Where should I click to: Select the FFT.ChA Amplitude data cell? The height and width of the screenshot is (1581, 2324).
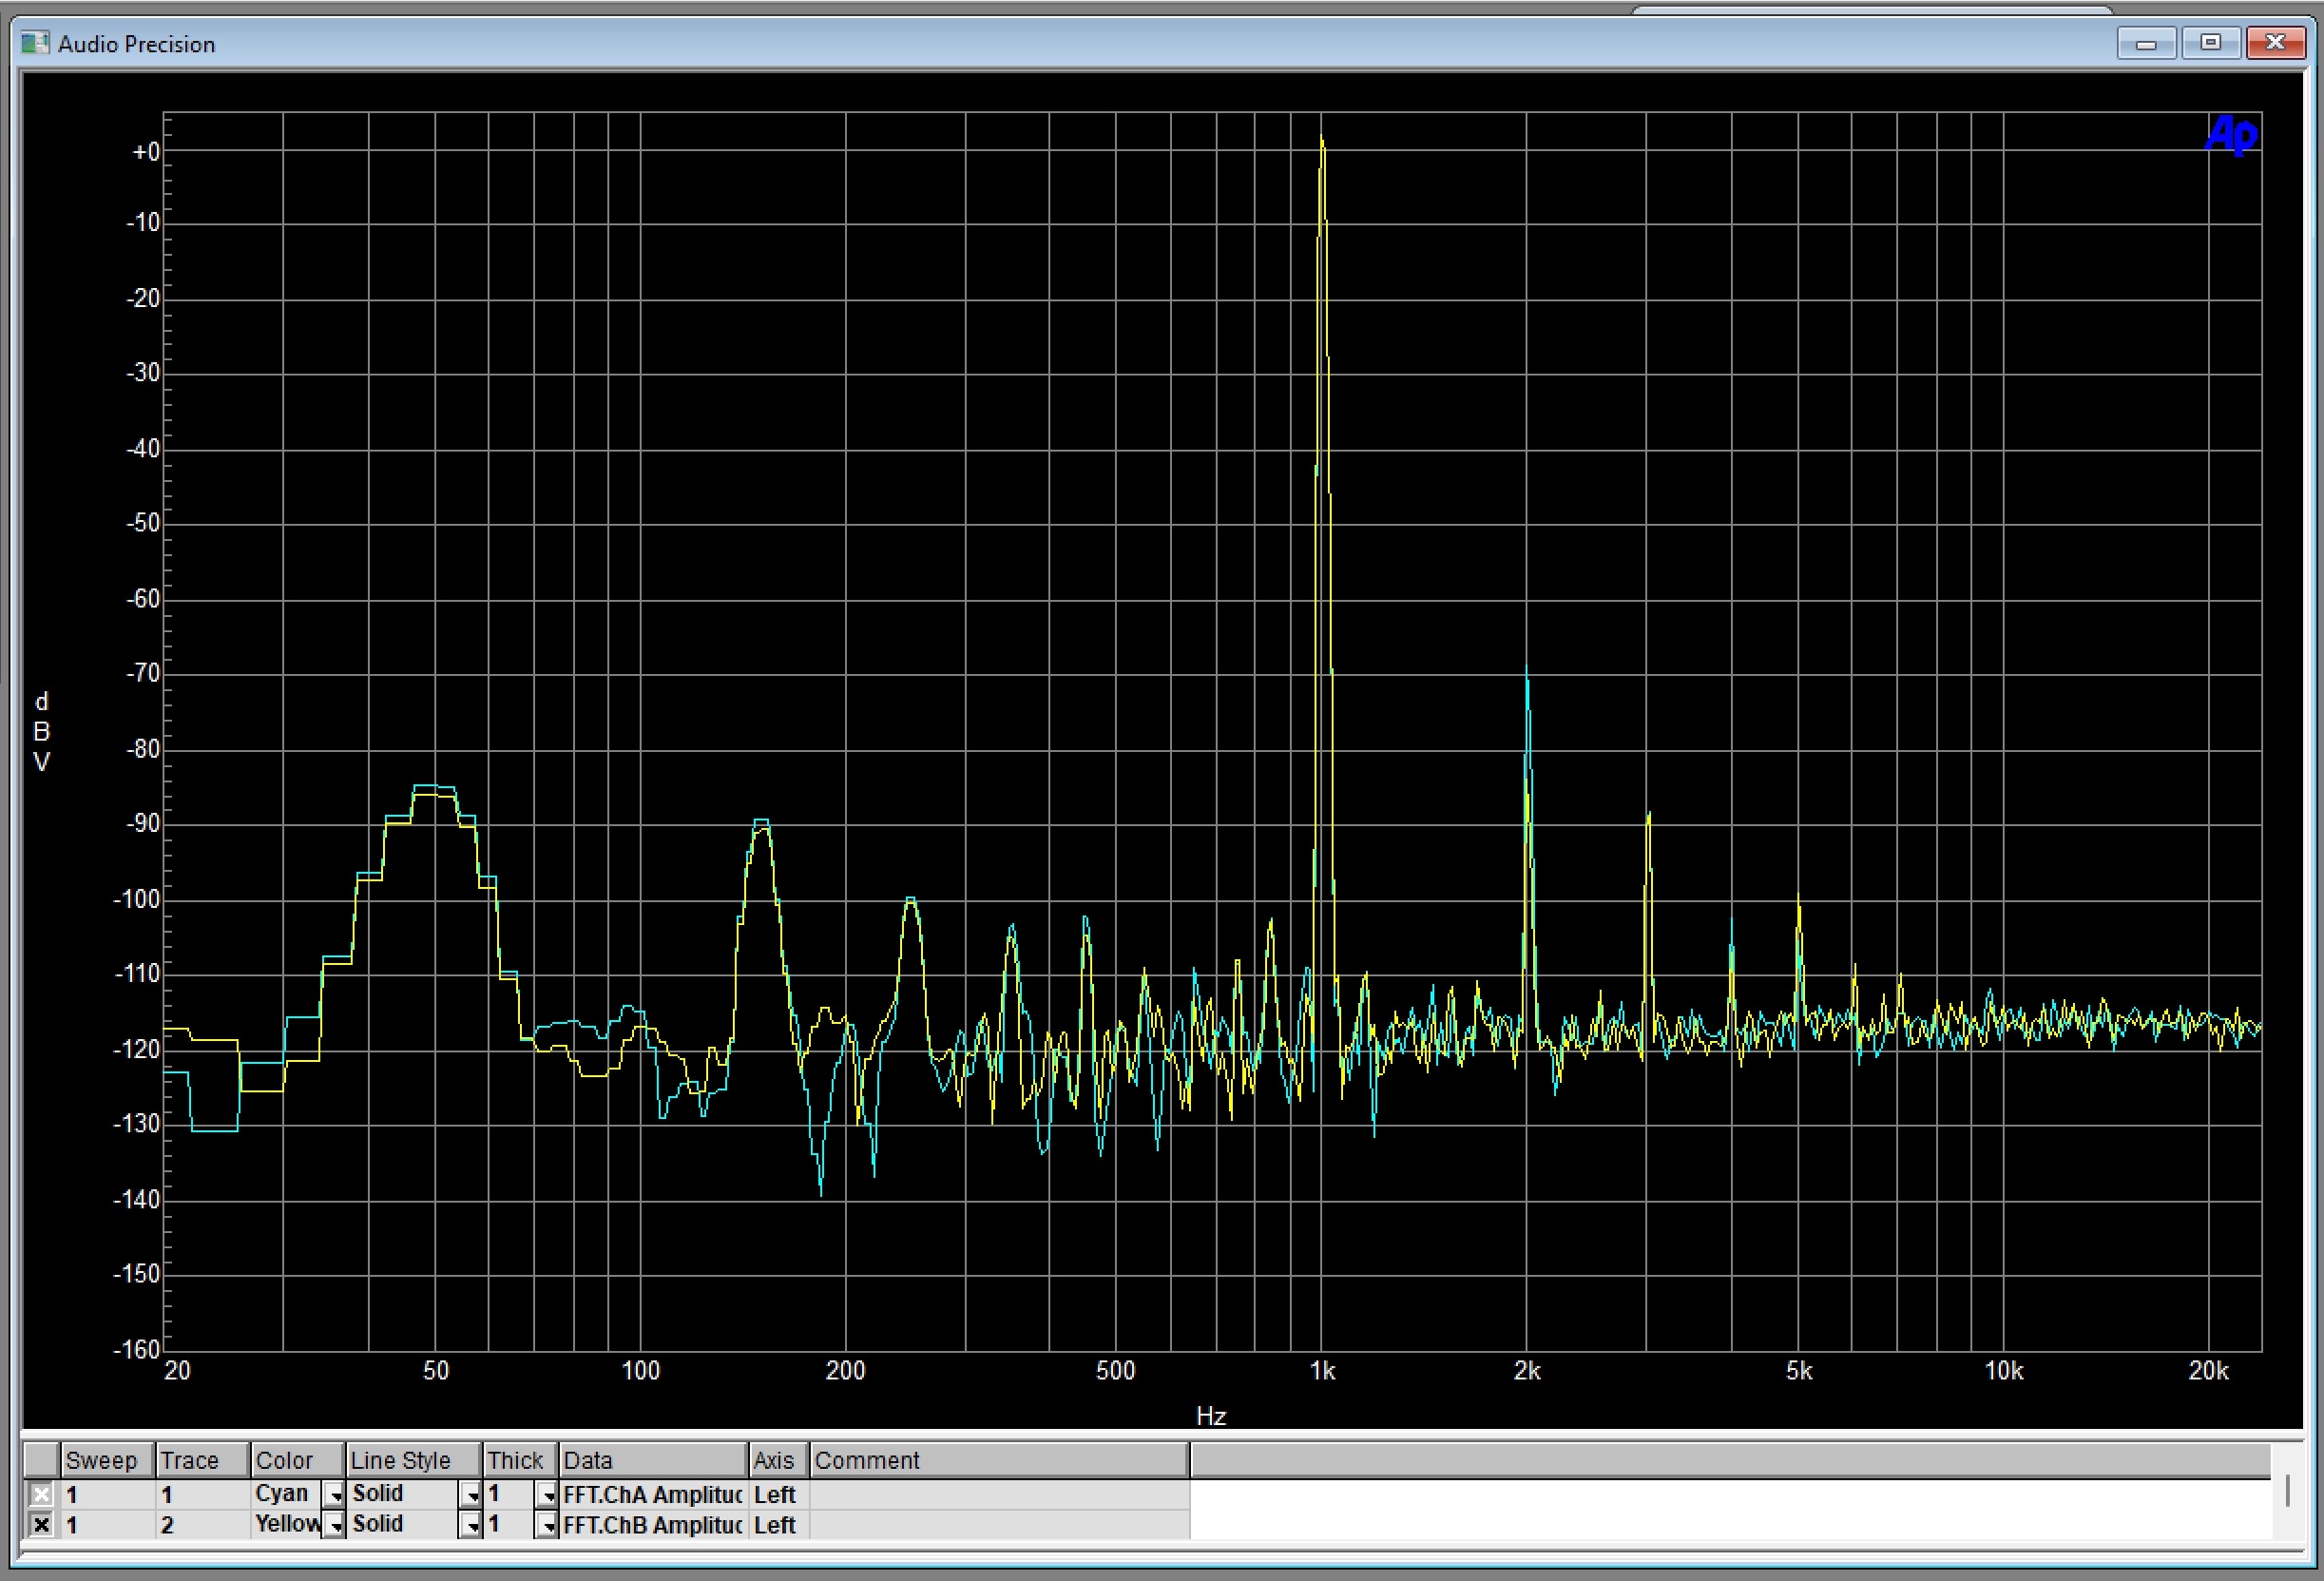[x=652, y=1495]
